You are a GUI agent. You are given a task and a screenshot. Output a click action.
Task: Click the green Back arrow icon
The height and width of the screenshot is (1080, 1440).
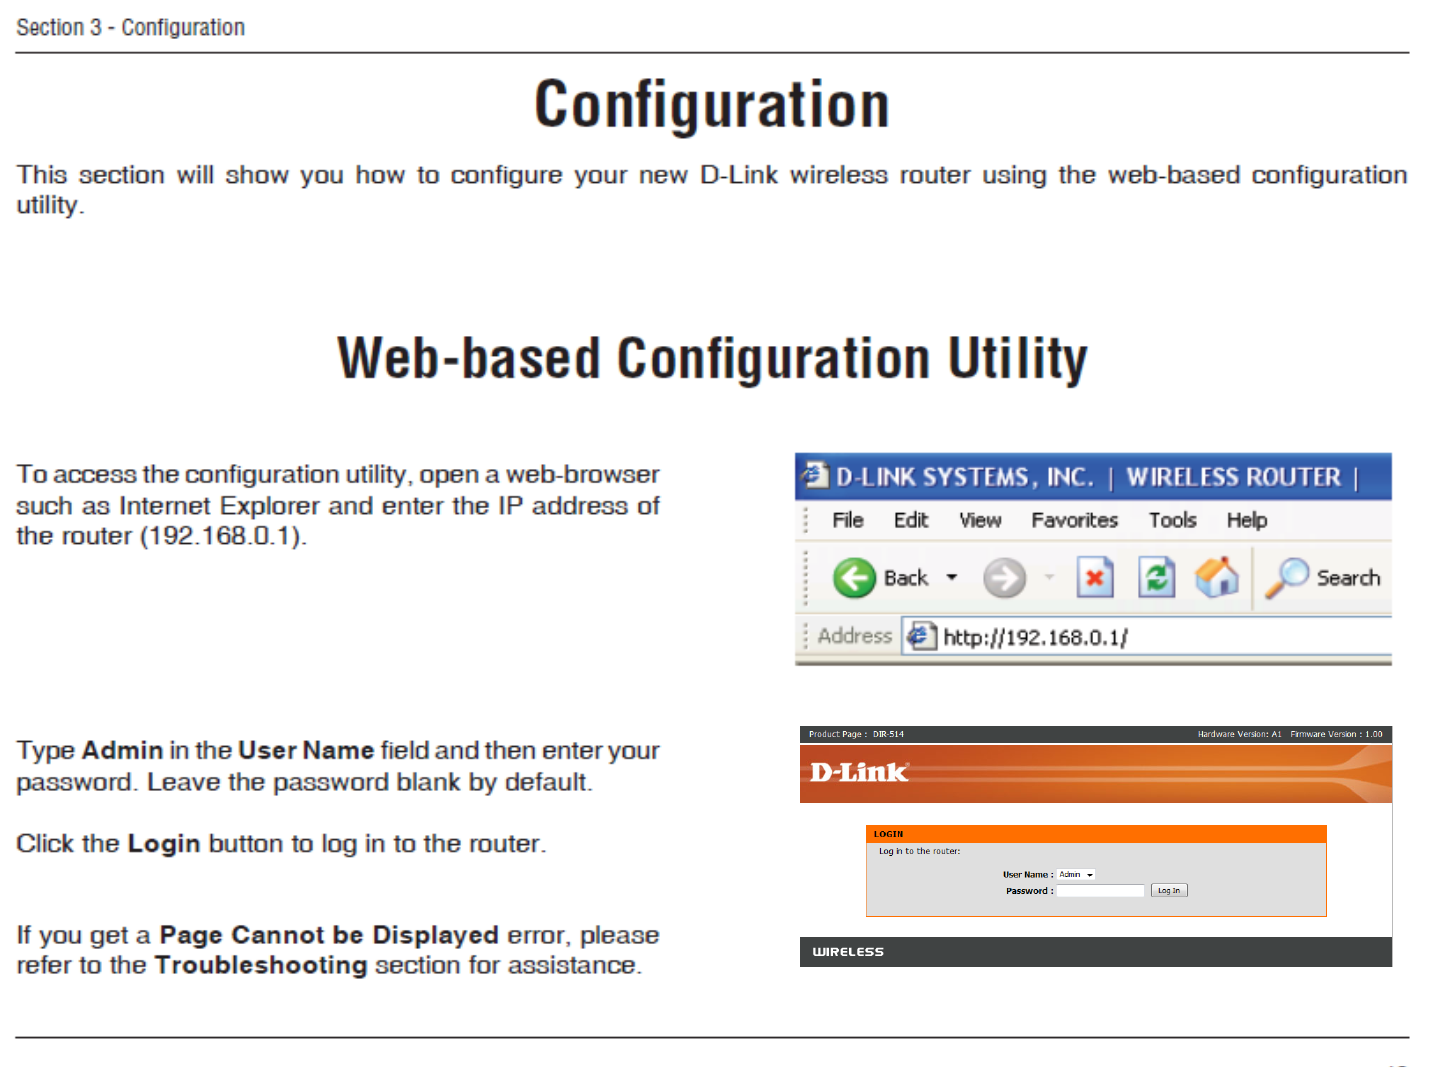pos(854,578)
